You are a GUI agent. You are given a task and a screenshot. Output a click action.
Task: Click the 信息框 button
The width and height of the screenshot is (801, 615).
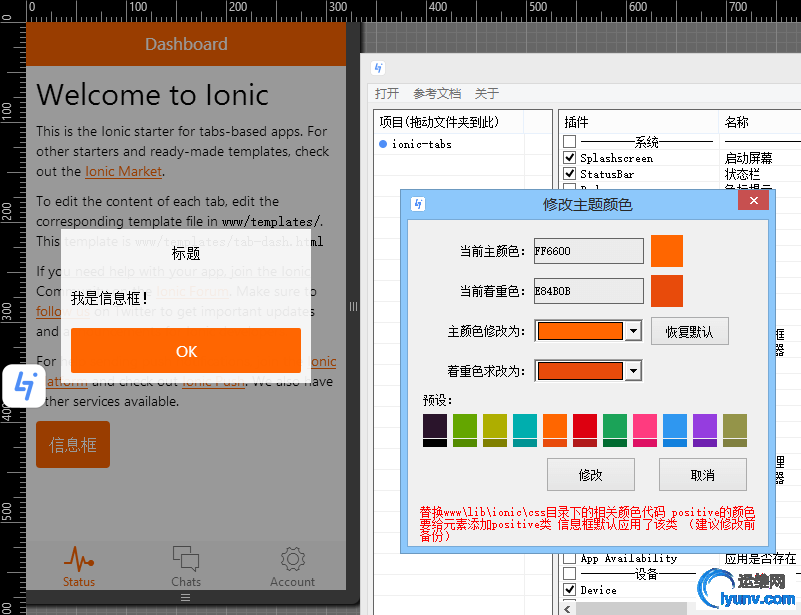tap(73, 444)
